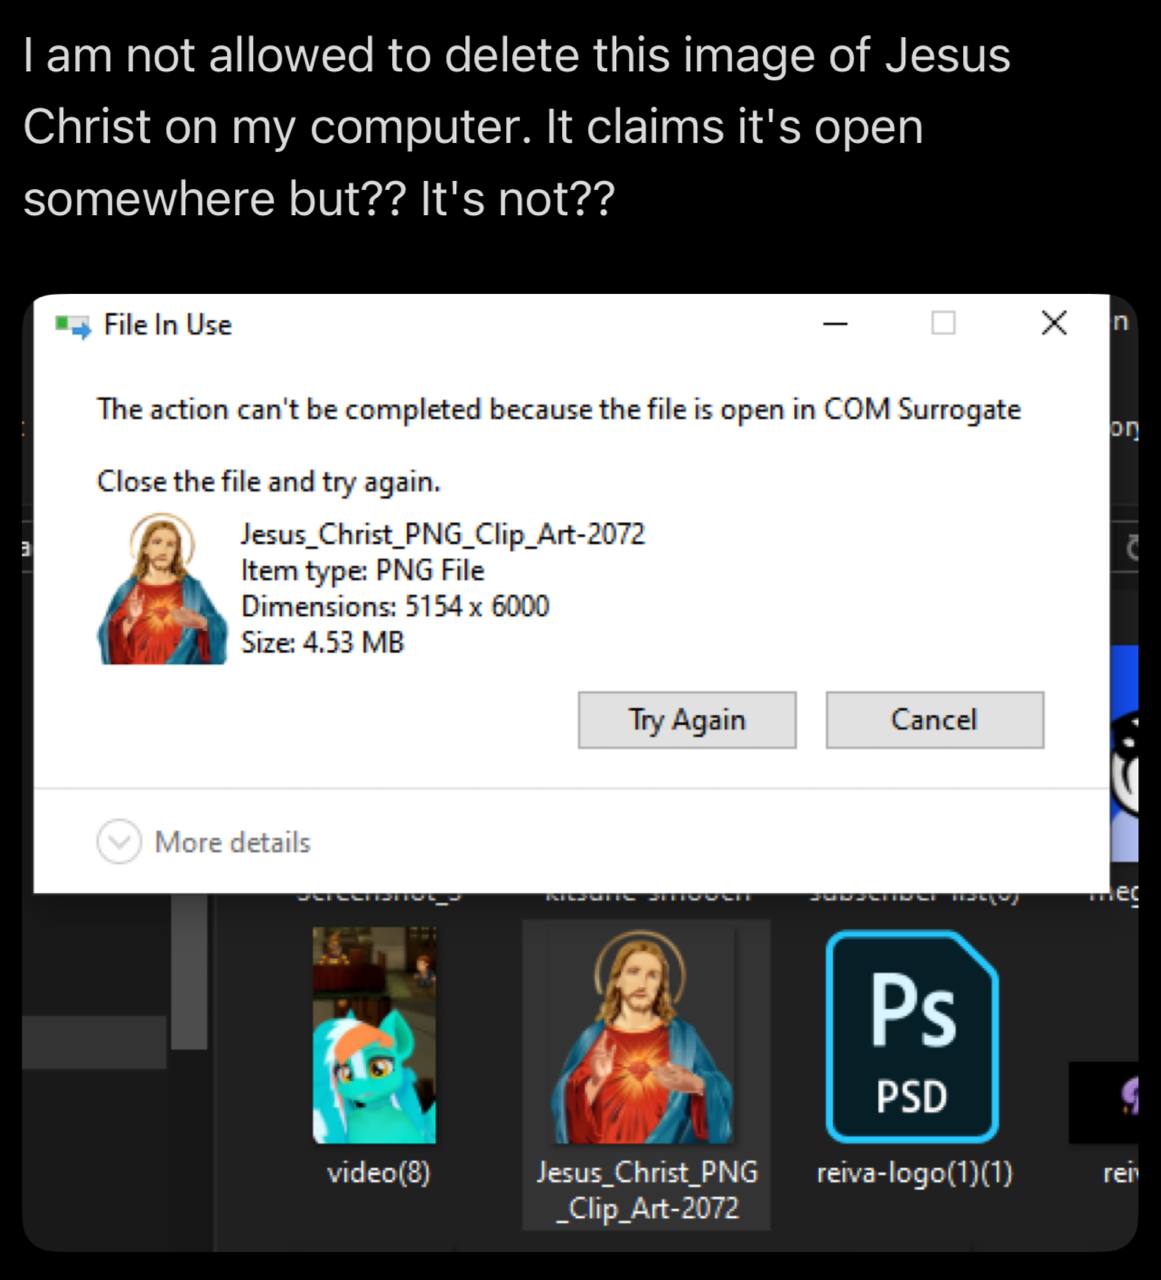
Task: Expand More details chevron
Action: pyautogui.click(x=119, y=842)
